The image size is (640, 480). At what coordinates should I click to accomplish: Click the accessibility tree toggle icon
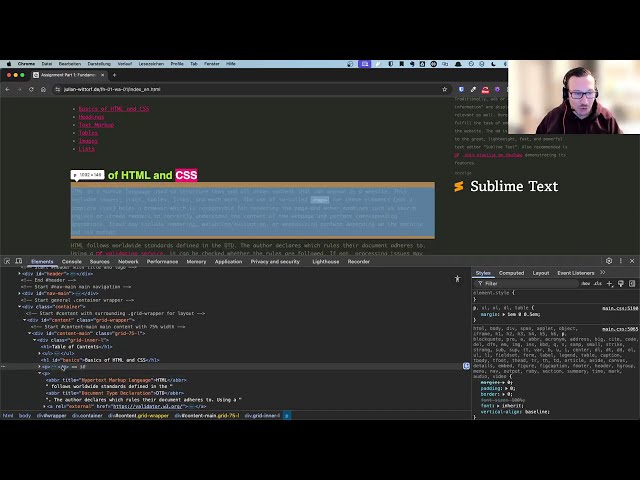pos(458,279)
